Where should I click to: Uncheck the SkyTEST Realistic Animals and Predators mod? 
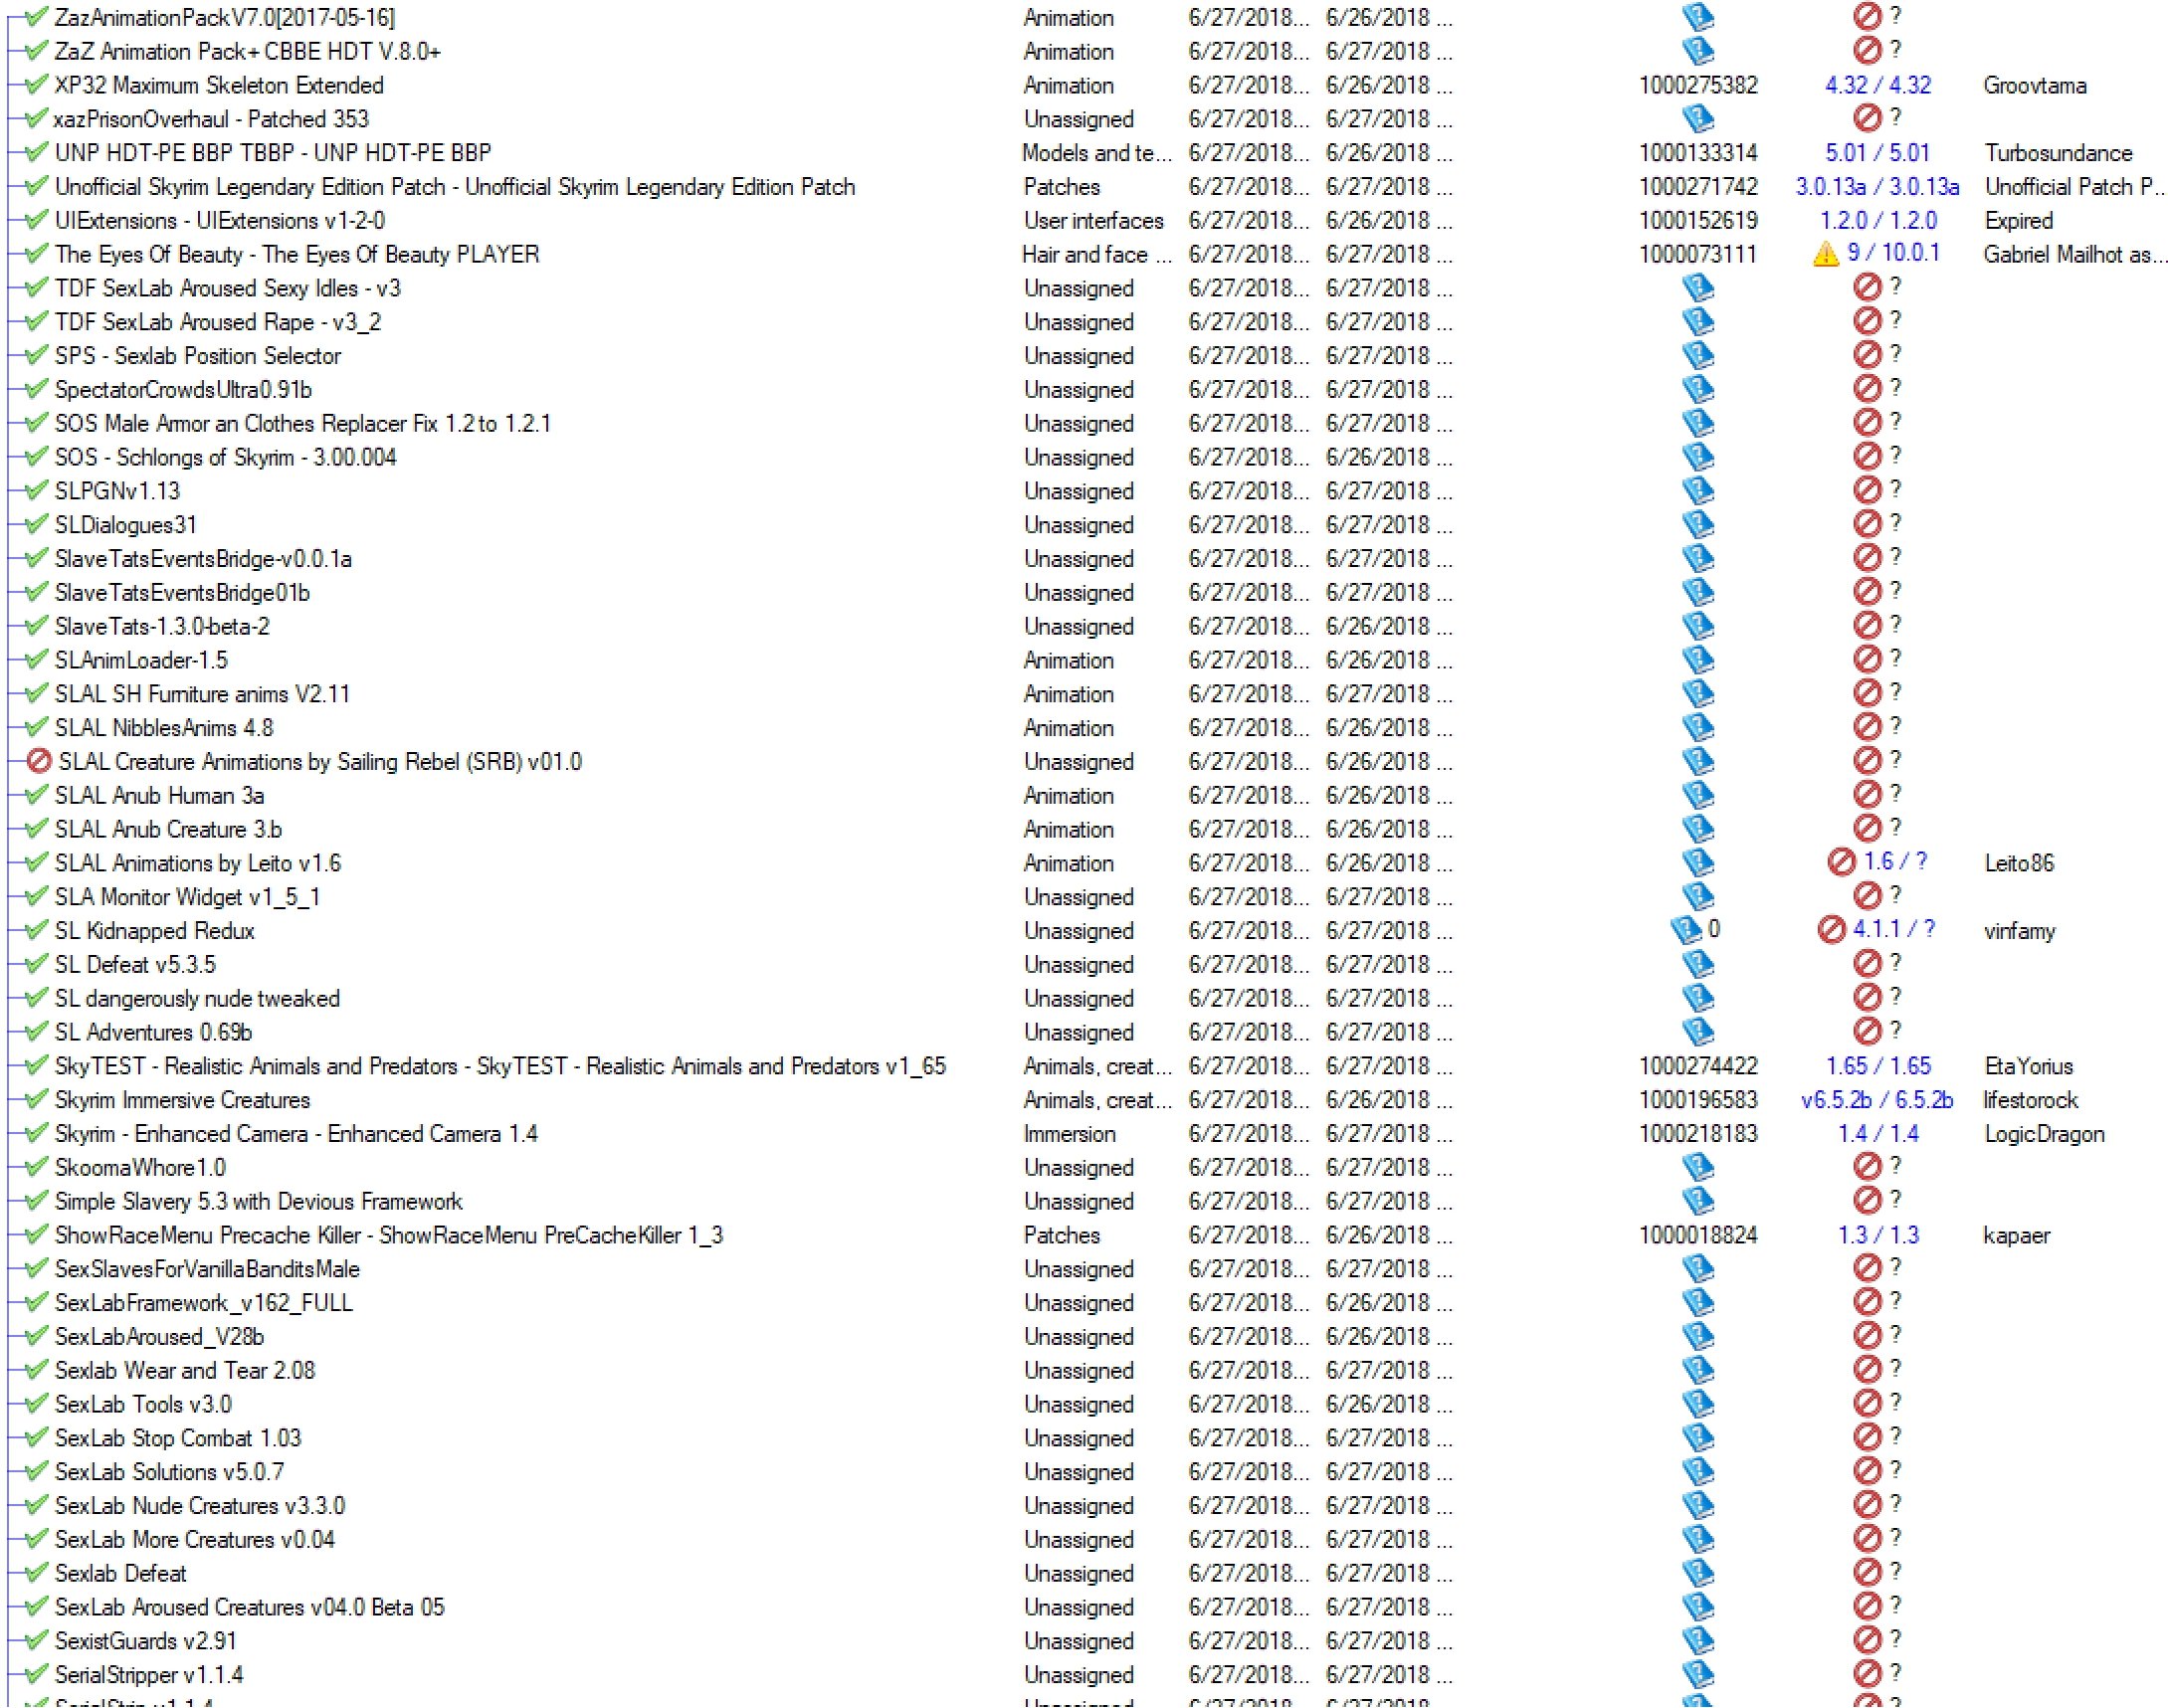pos(36,1065)
